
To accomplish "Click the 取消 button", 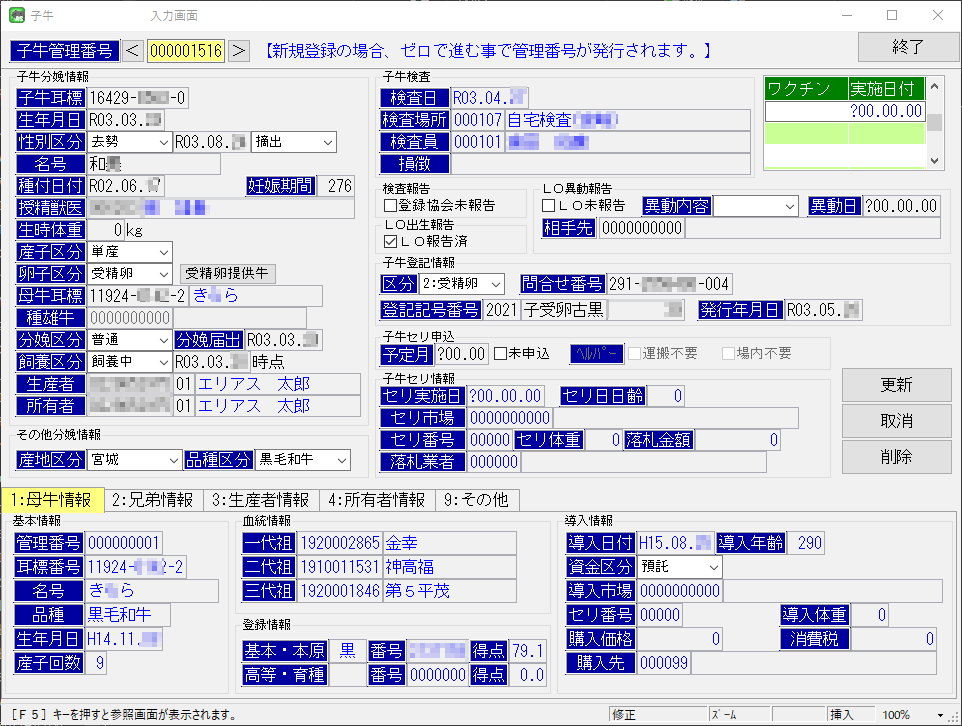I will pyautogui.click(x=896, y=421).
